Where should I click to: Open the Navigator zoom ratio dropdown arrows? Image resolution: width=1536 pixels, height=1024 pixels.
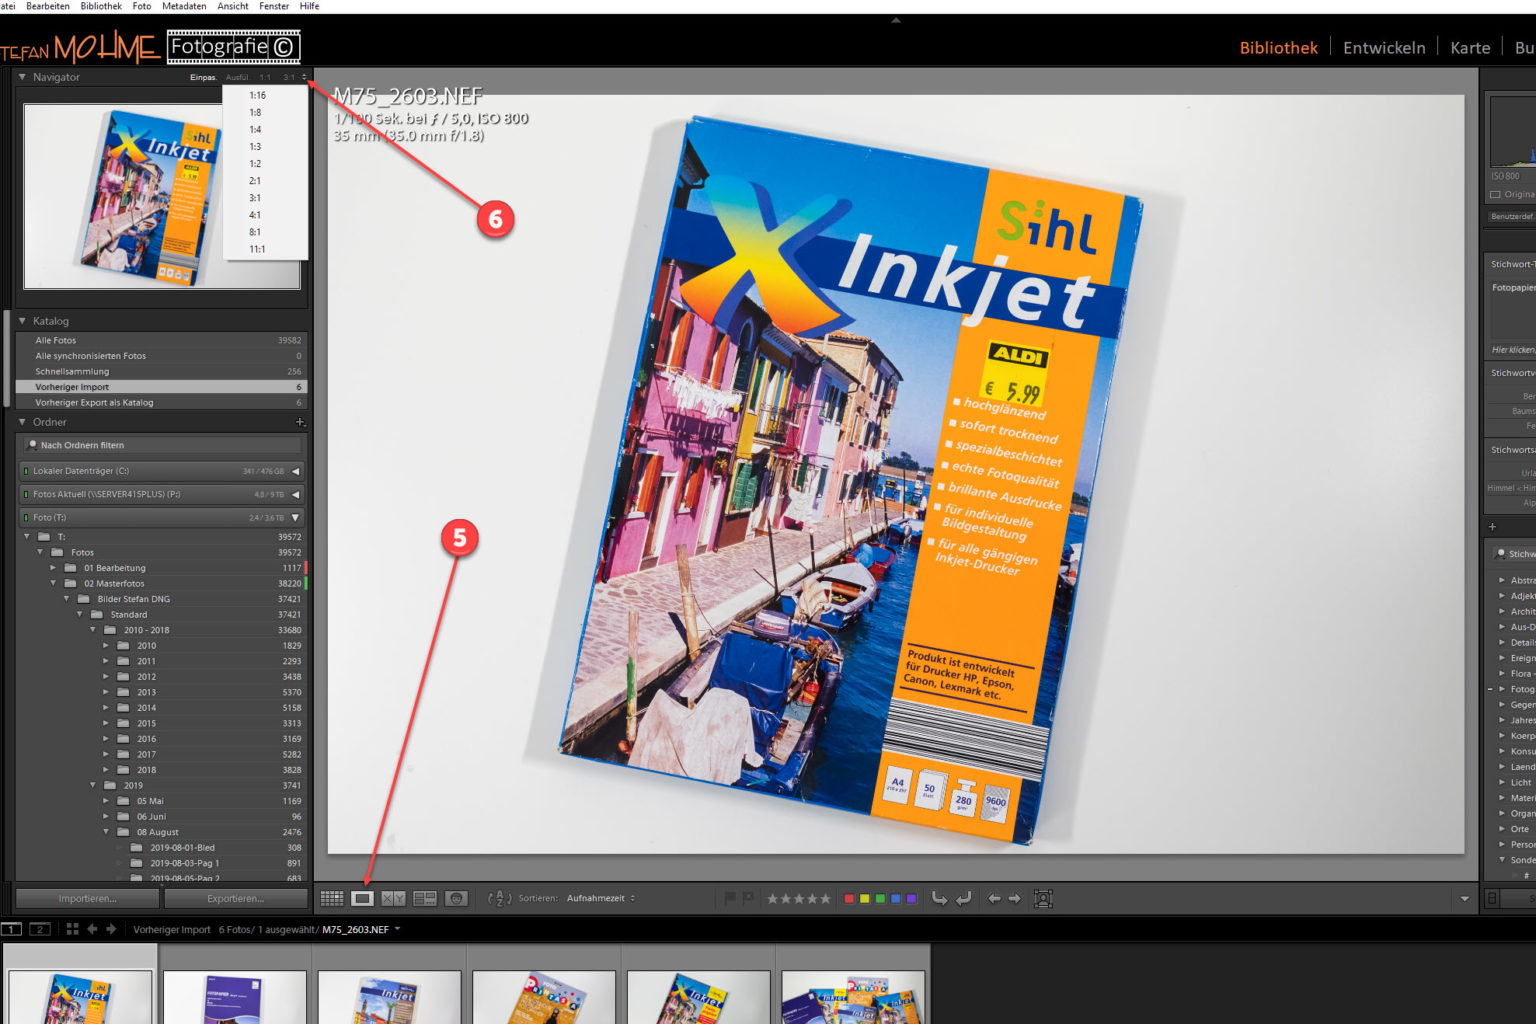coord(304,77)
